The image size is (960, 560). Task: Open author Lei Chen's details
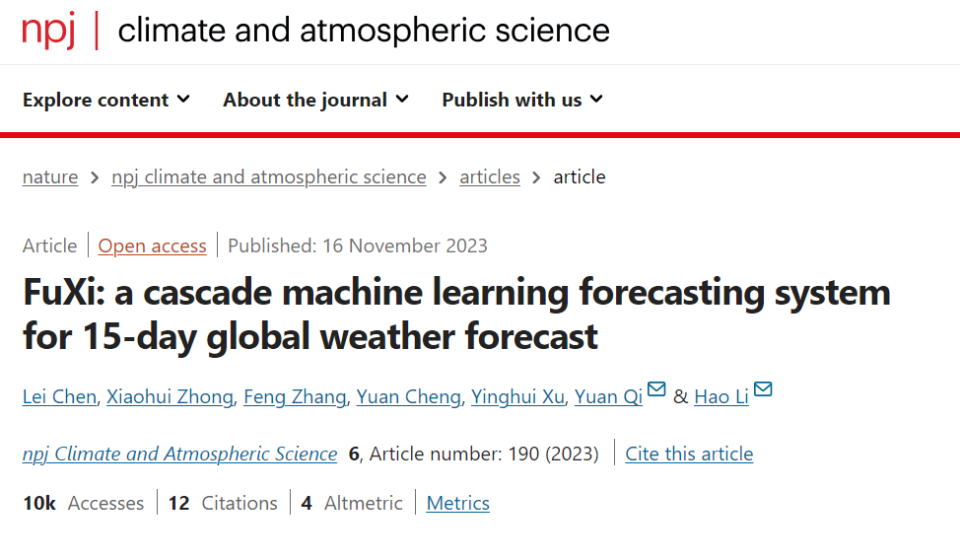coord(59,397)
